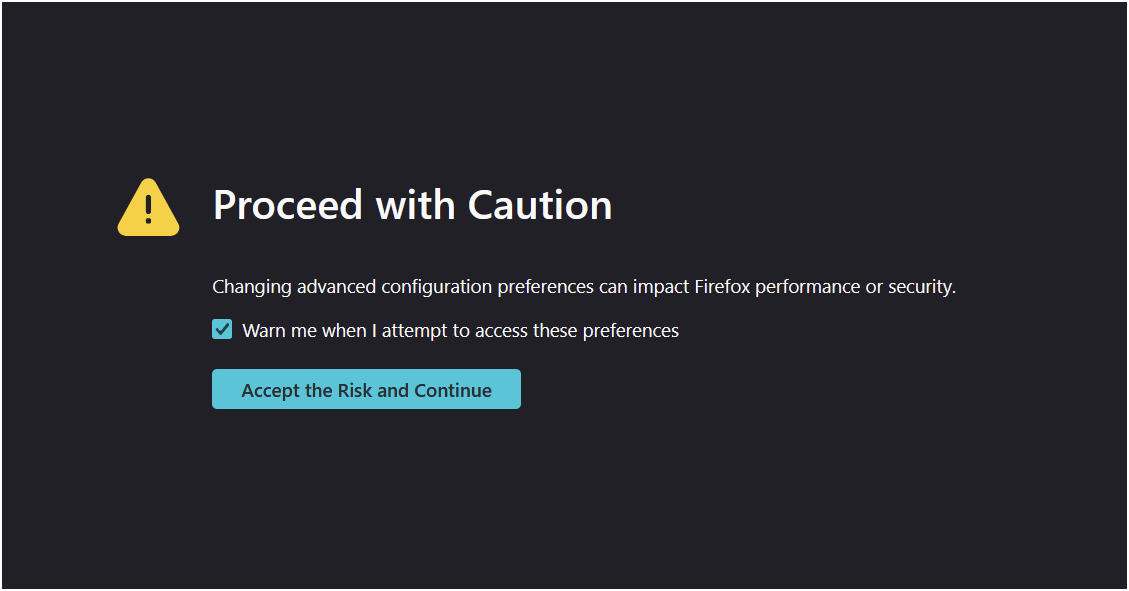Click the word configuration in warning sentence
Image resolution: width=1129 pixels, height=591 pixels.
436,287
